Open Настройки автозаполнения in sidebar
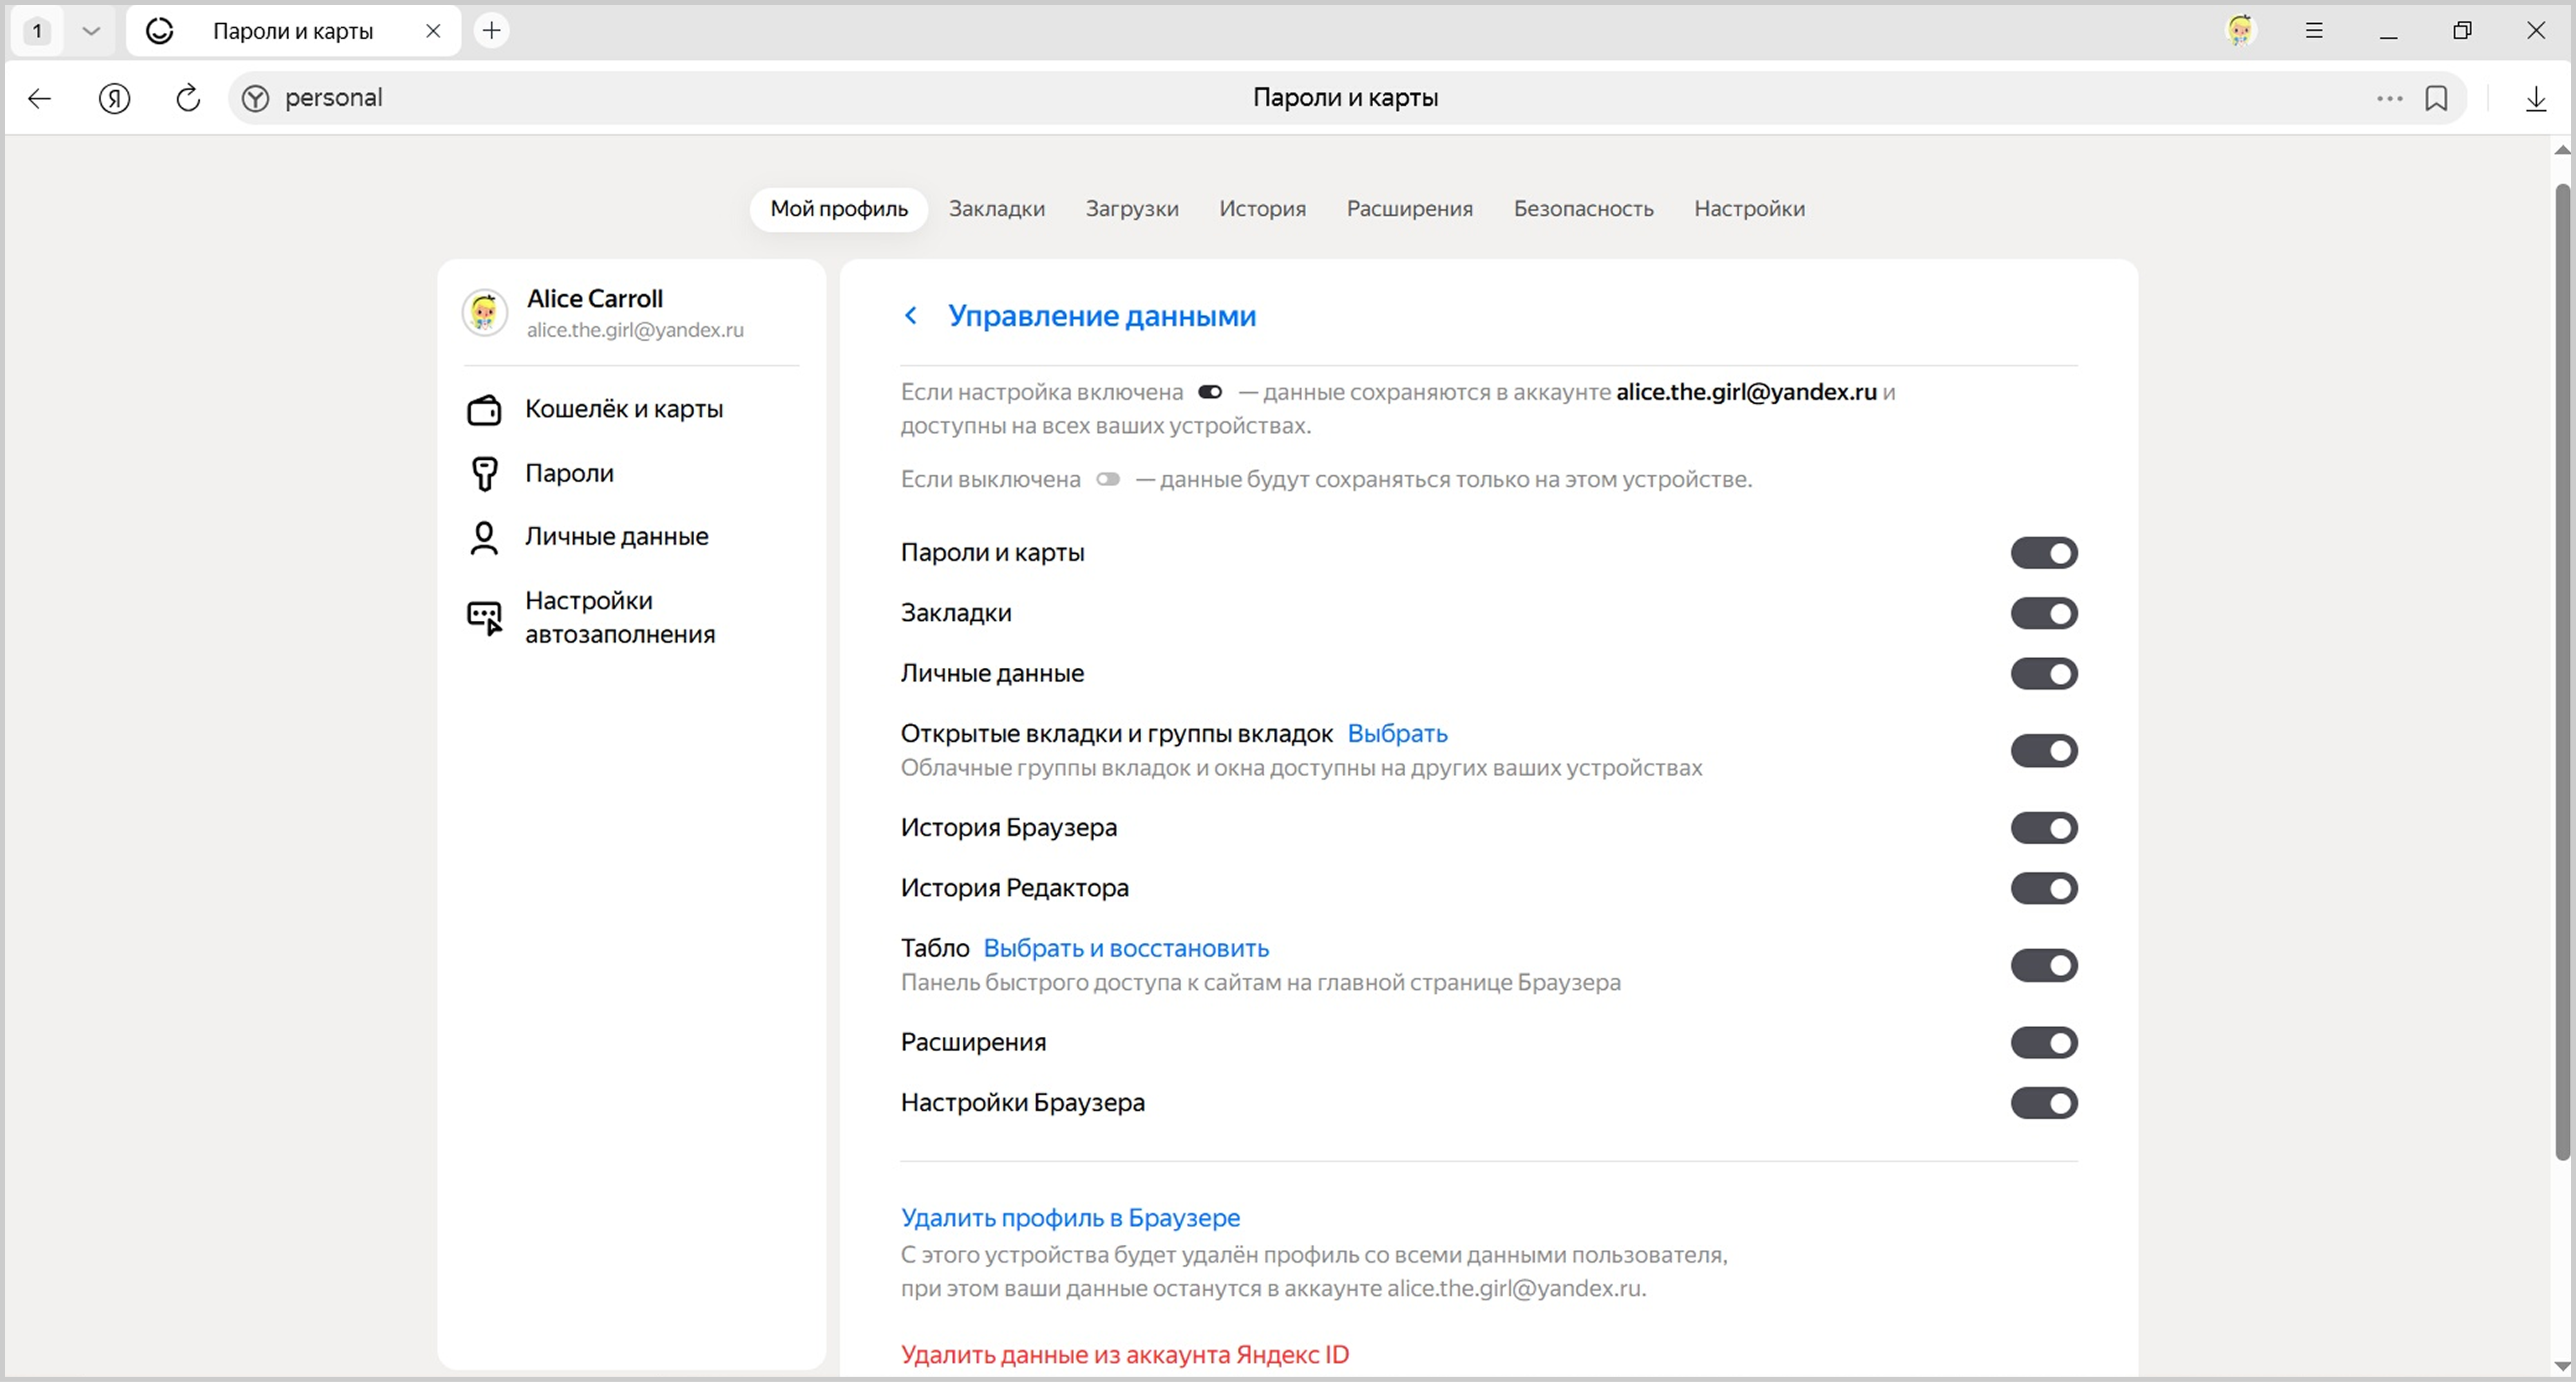The width and height of the screenshot is (2576, 1382). [619, 617]
